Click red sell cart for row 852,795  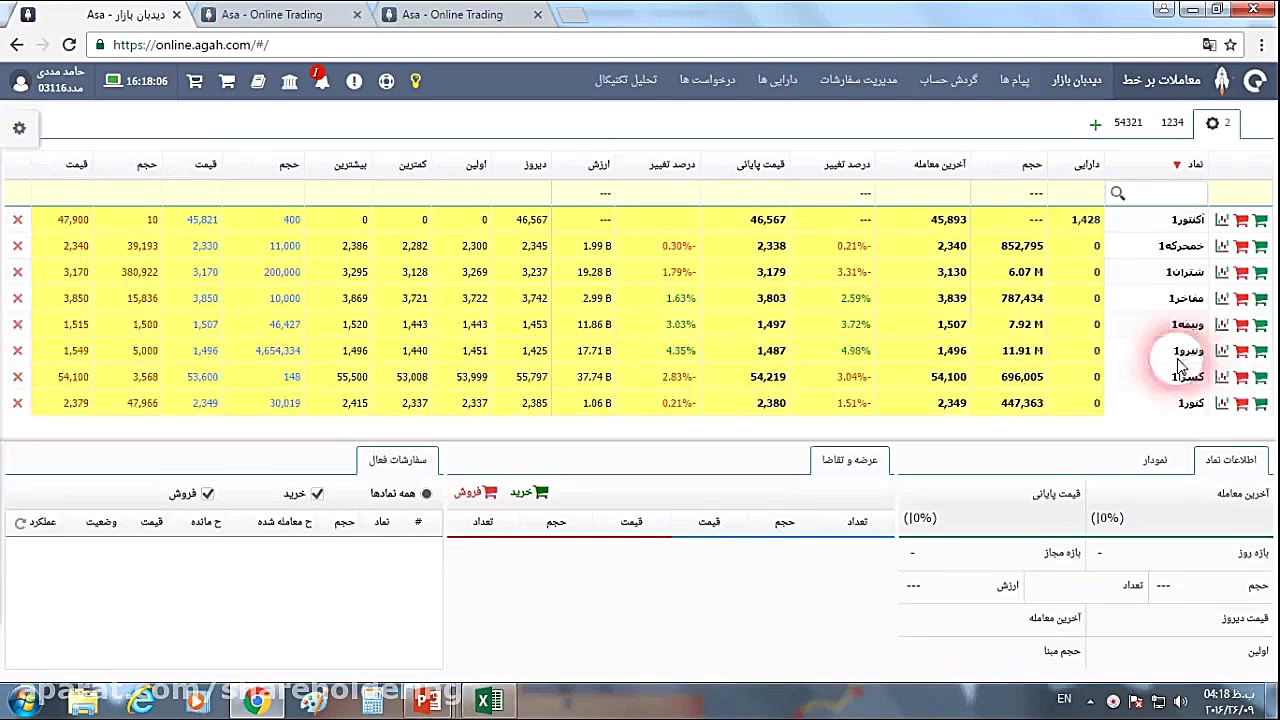[1241, 246]
